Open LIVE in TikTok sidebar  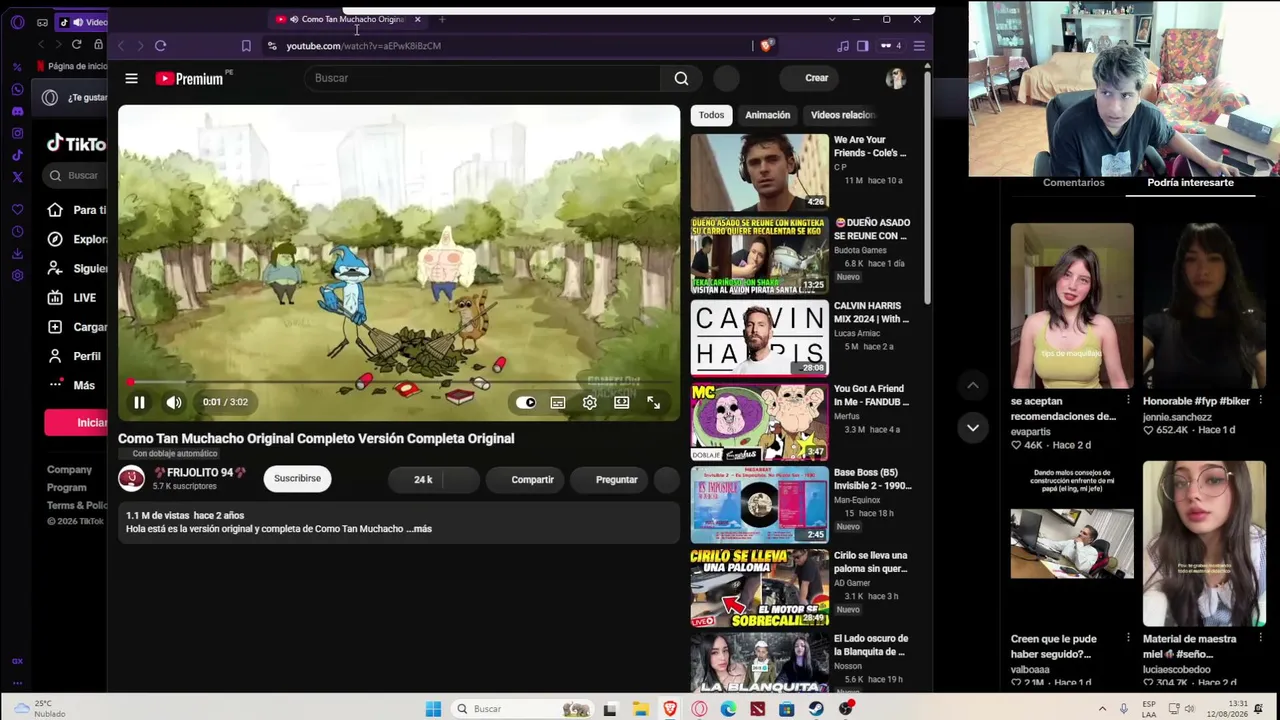72,298
